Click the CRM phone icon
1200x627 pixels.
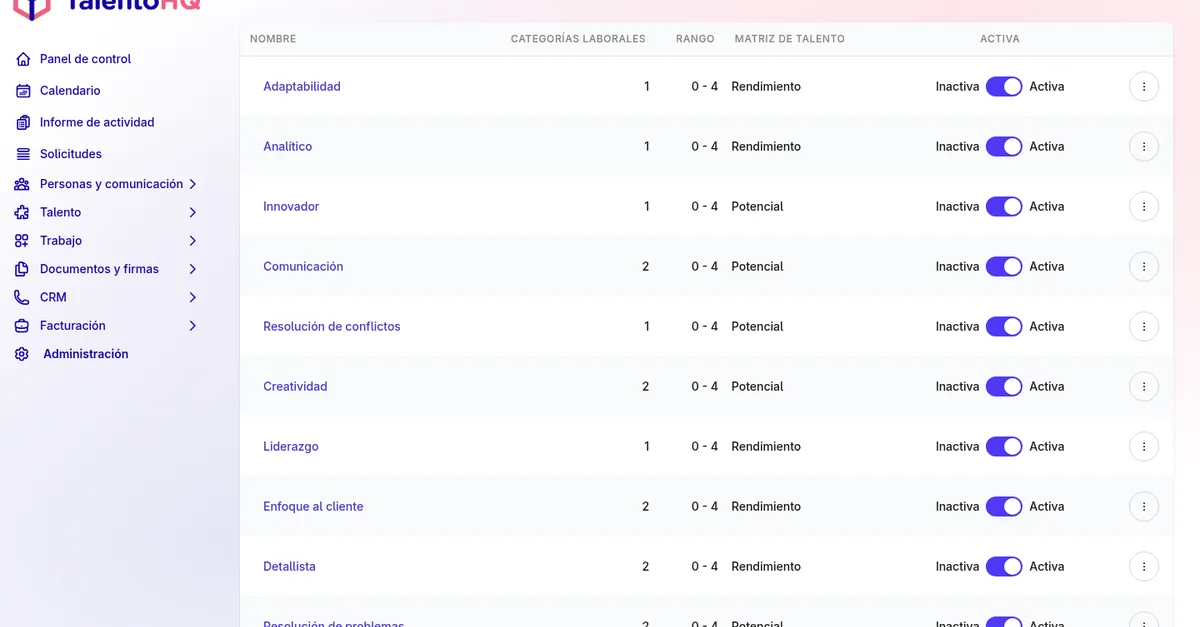click(22, 297)
